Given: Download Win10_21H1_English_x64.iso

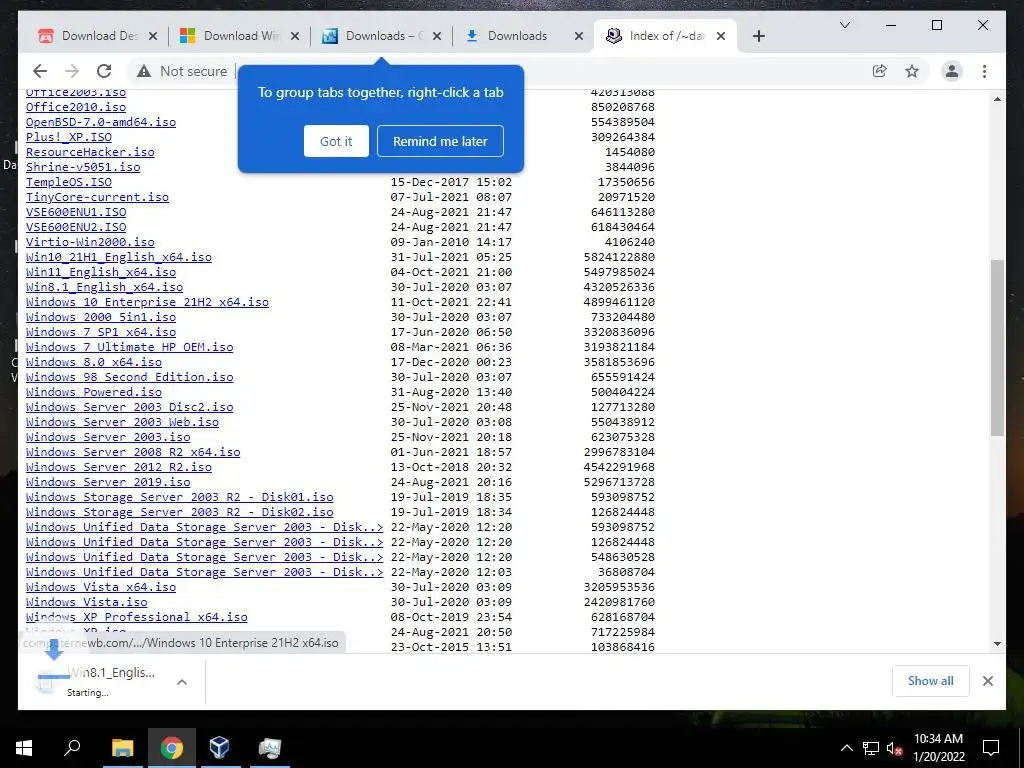Looking at the screenshot, I should click(119, 257).
